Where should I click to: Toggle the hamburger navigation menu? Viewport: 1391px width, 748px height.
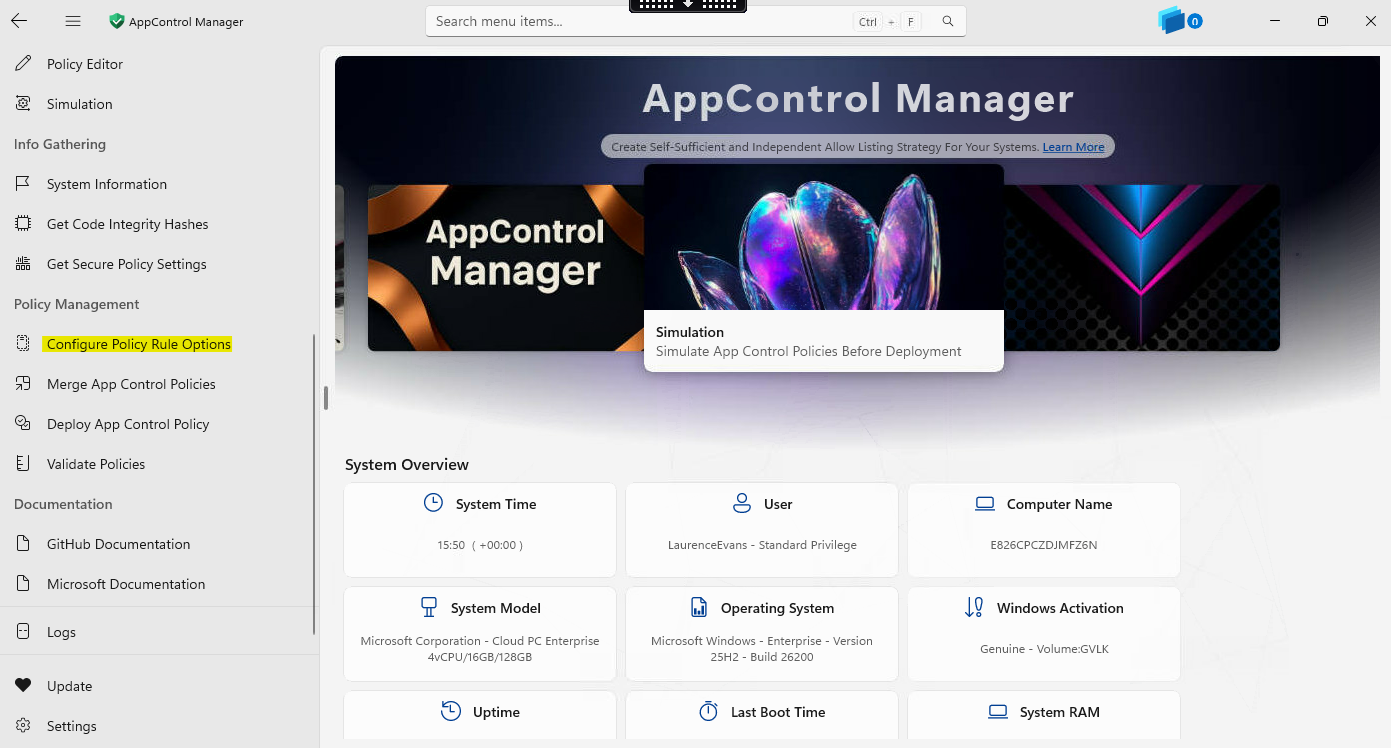pyautogui.click(x=72, y=21)
